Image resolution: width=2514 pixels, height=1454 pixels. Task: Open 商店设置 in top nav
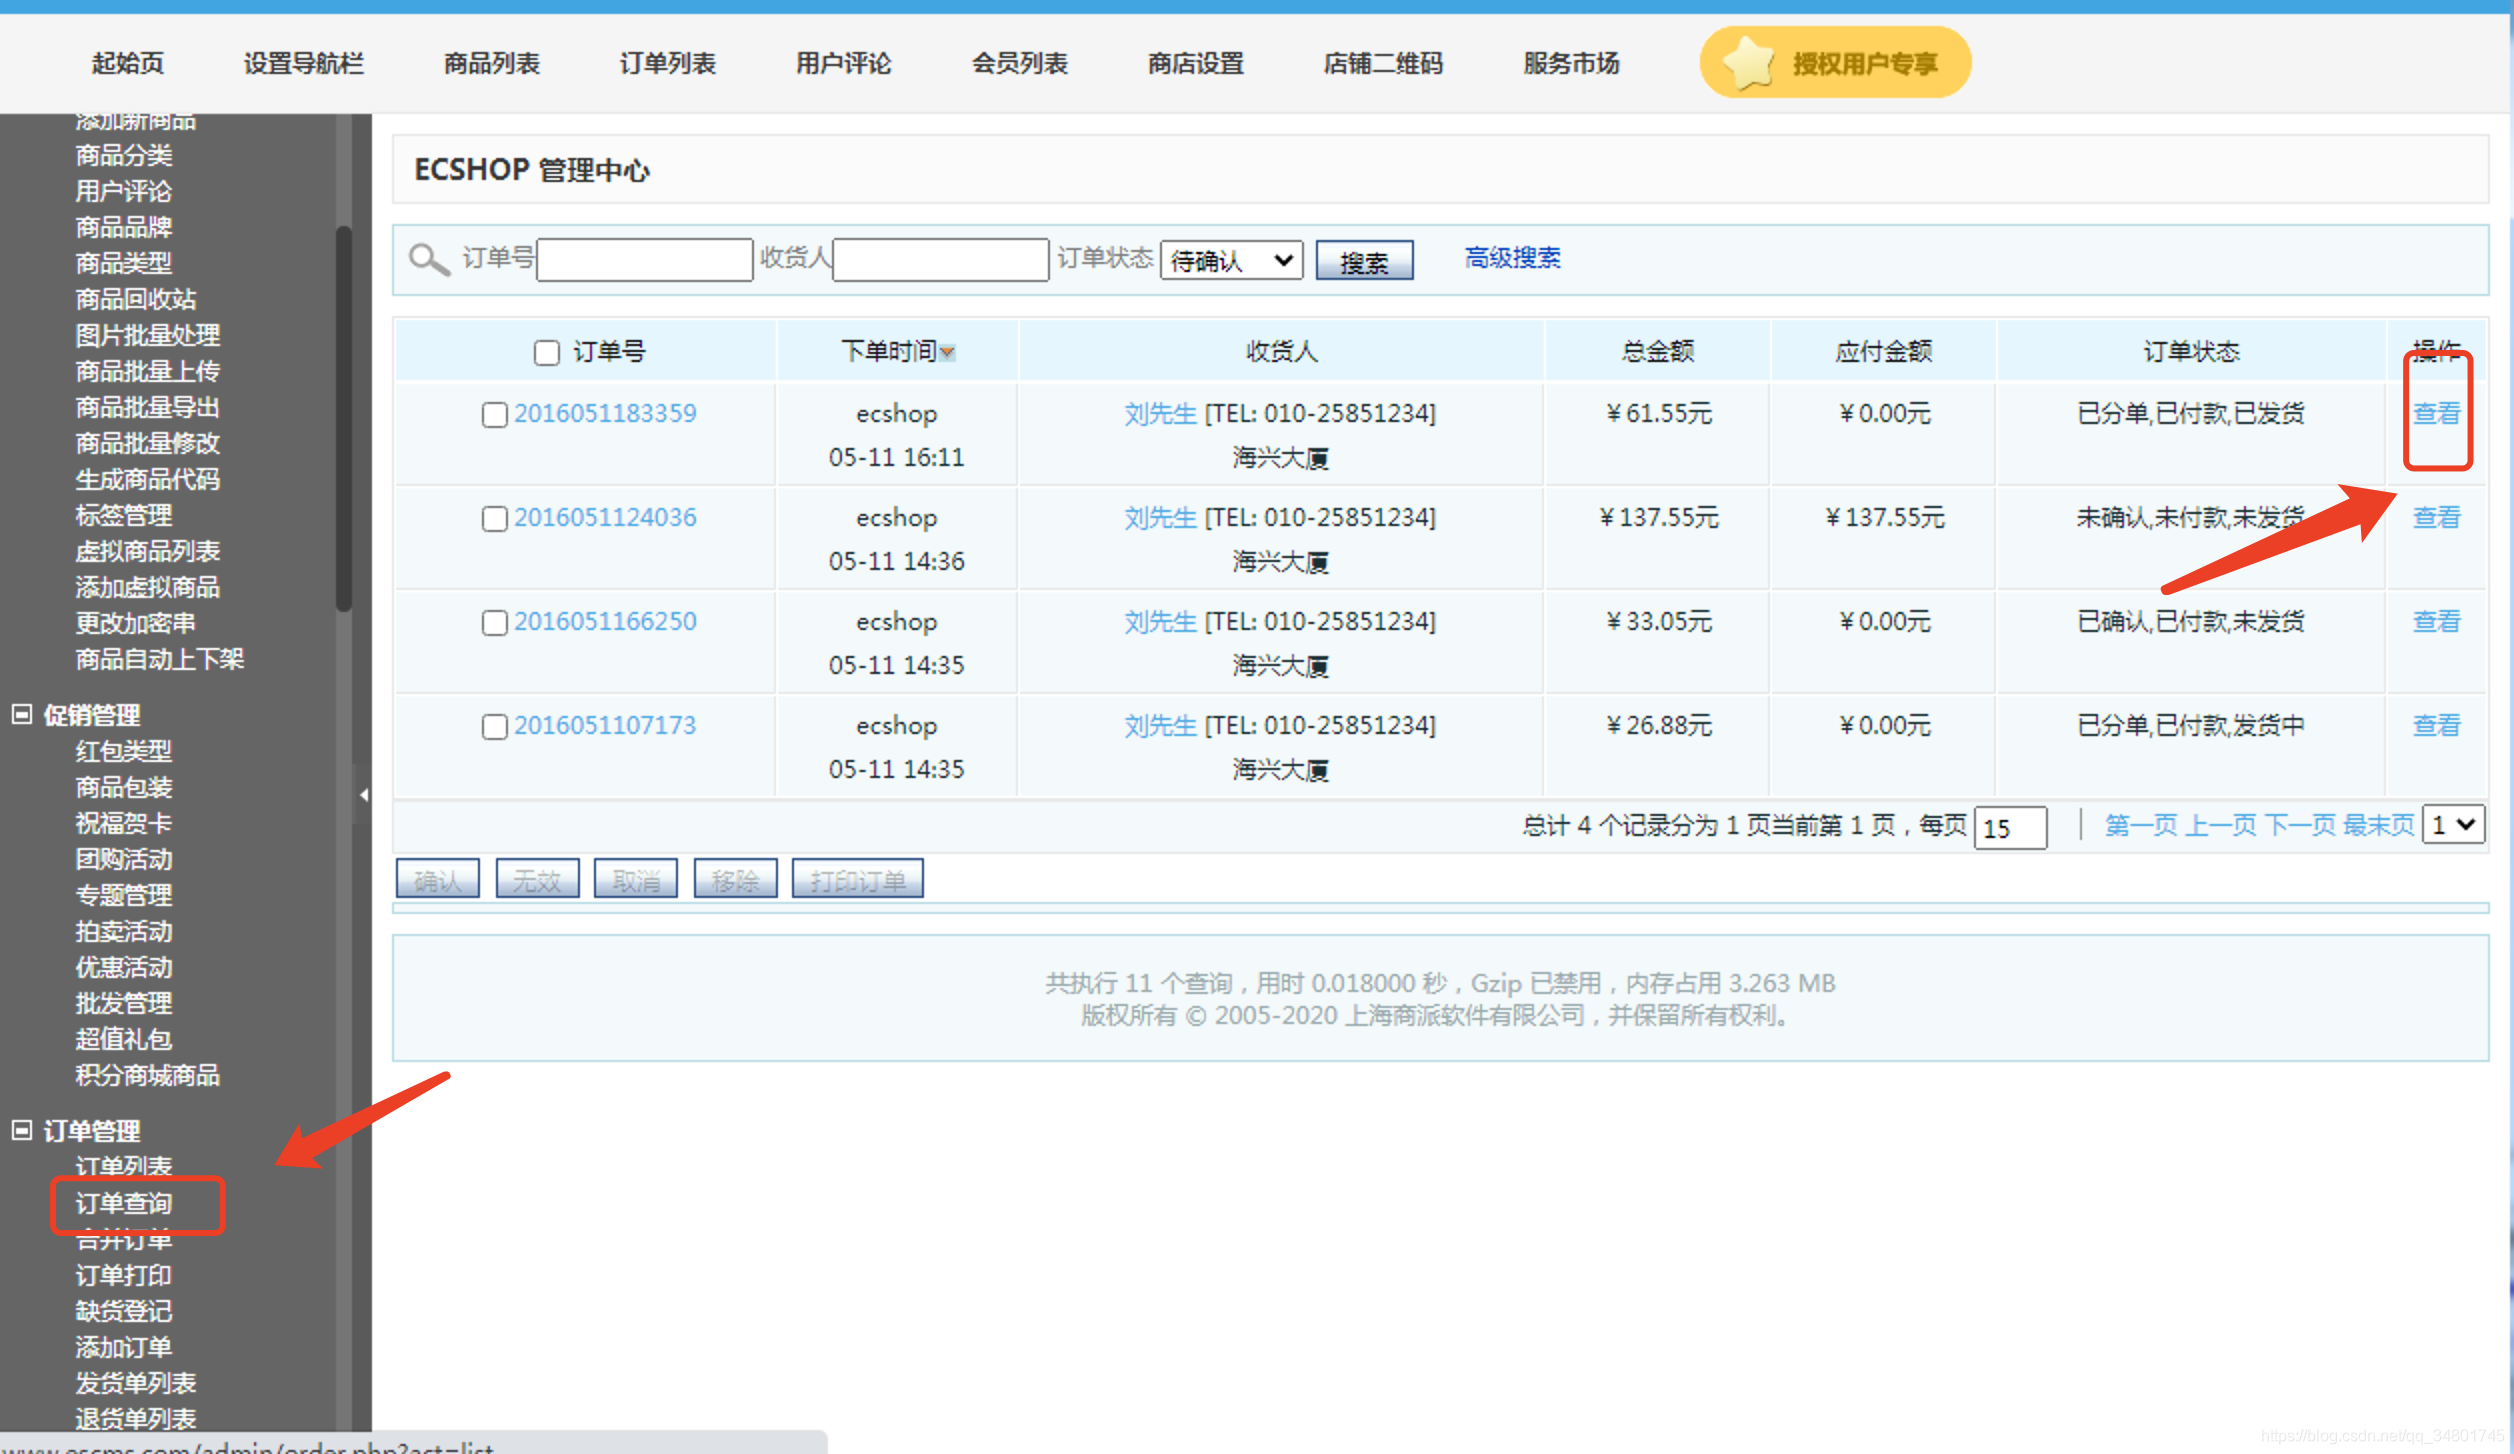pos(1195,63)
